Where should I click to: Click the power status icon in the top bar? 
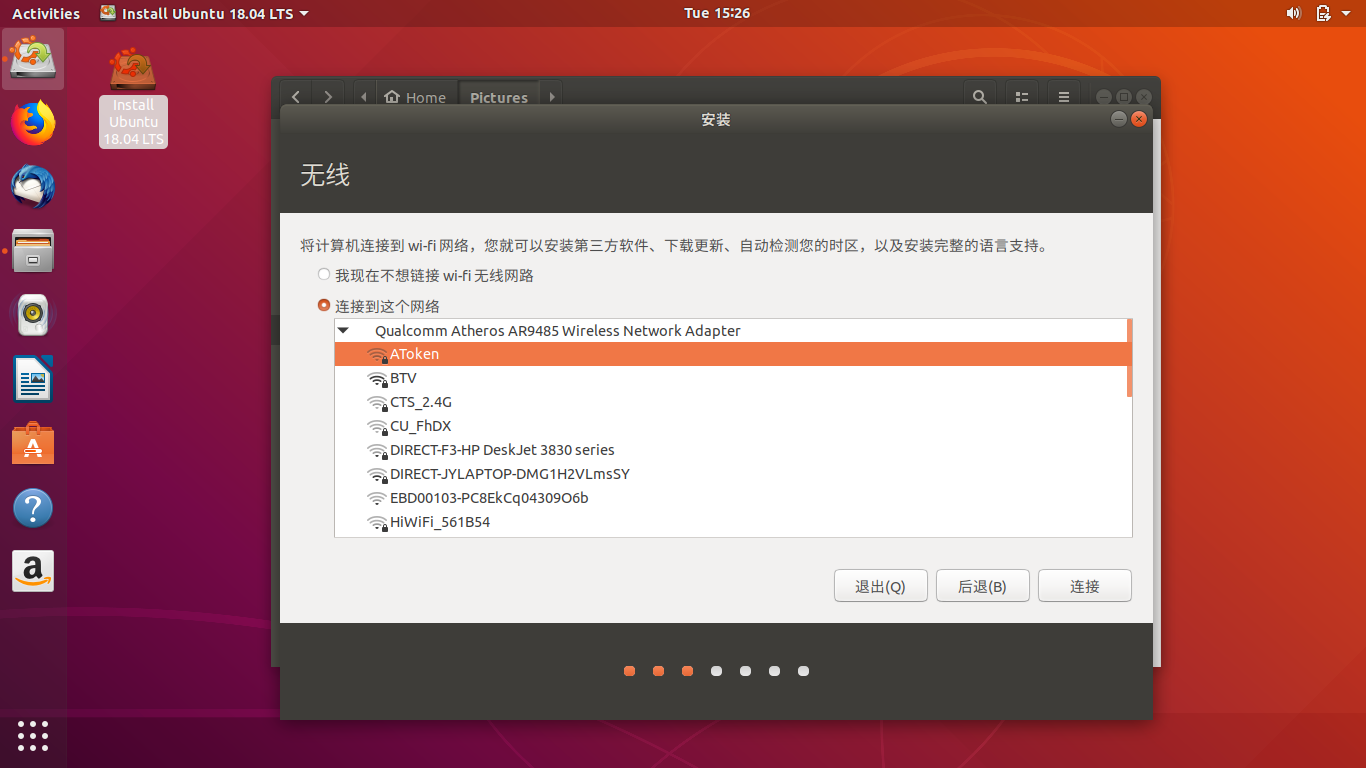tap(1323, 13)
